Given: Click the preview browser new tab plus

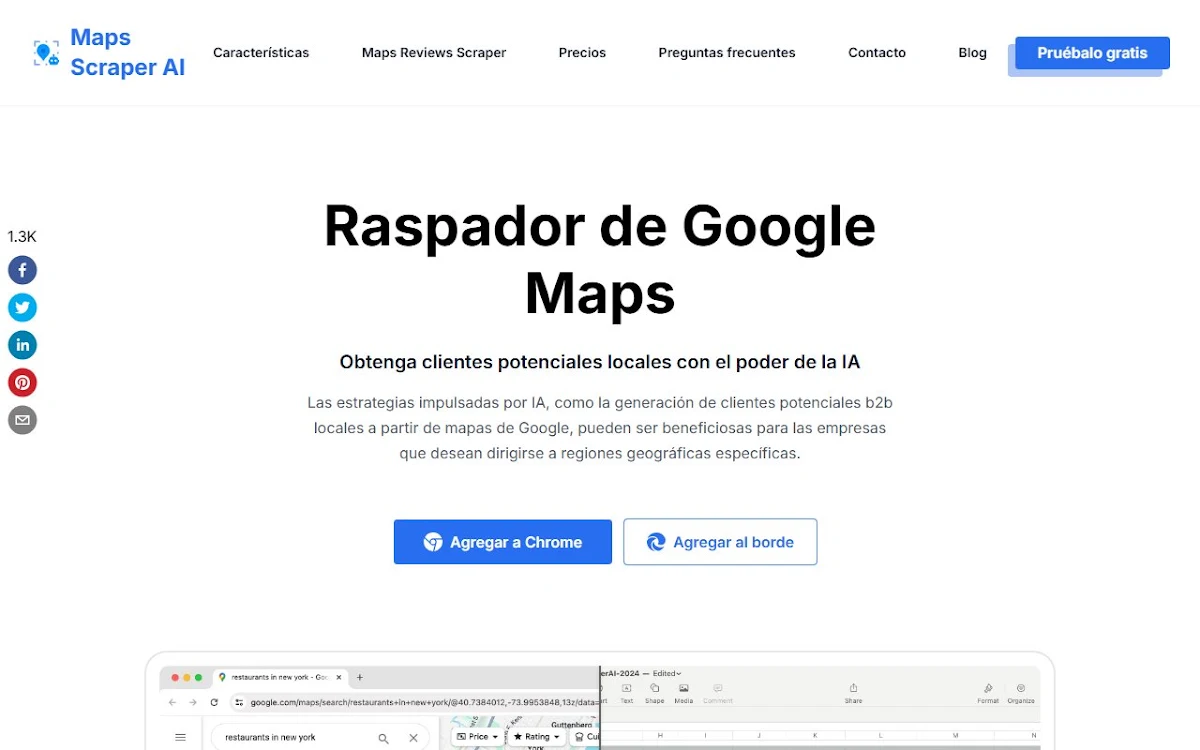Looking at the screenshot, I should click(x=360, y=677).
